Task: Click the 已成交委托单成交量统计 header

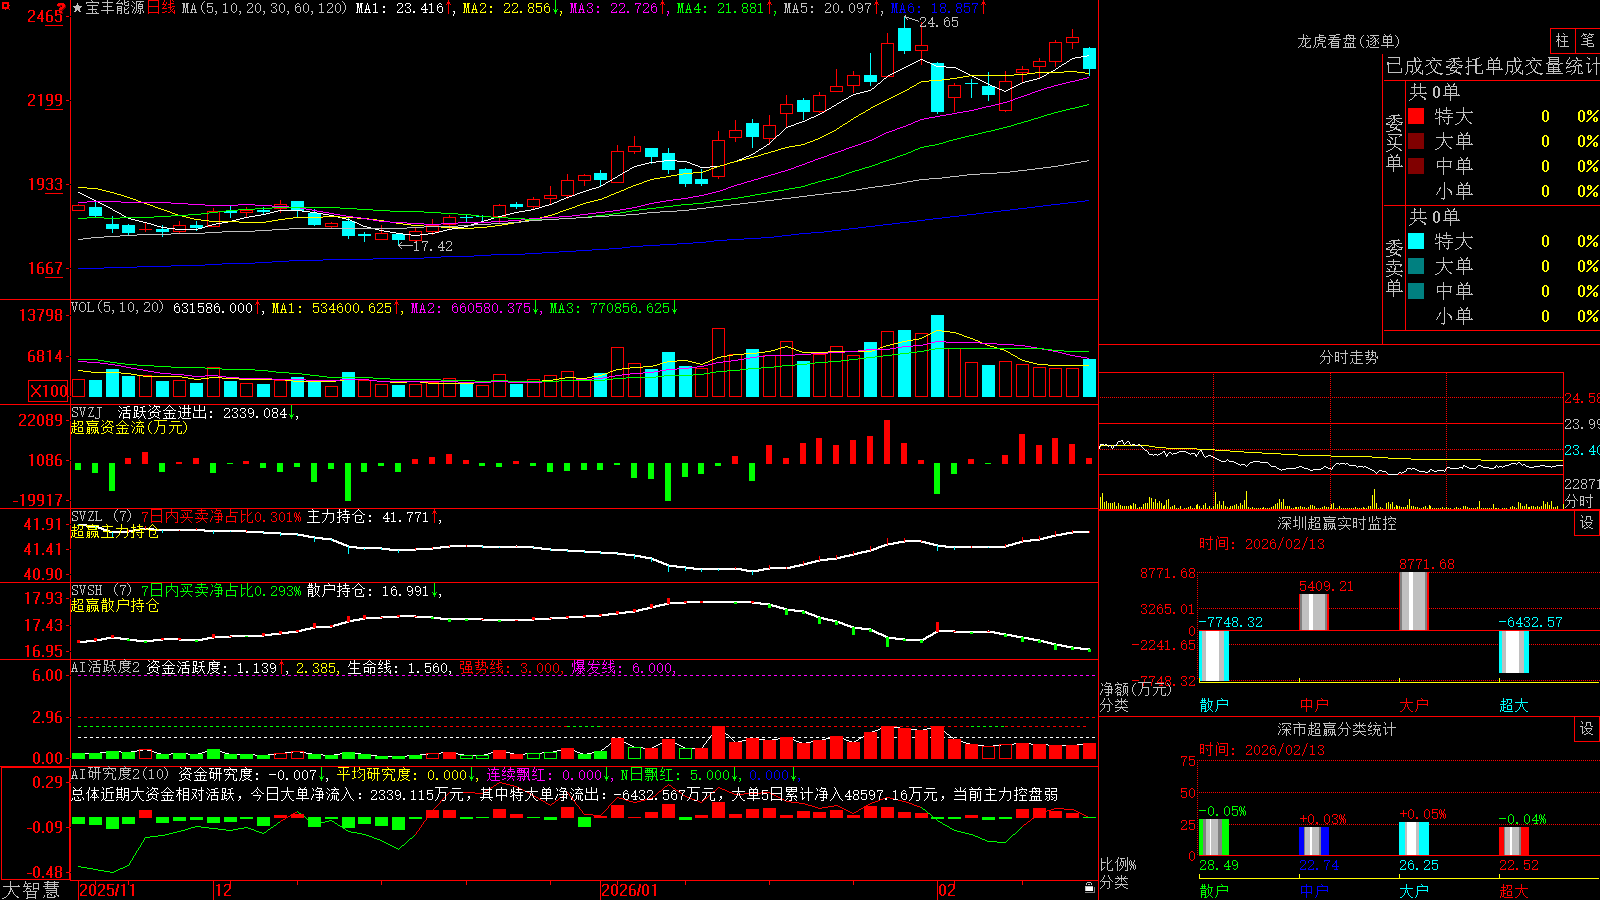Action: (x=1492, y=66)
